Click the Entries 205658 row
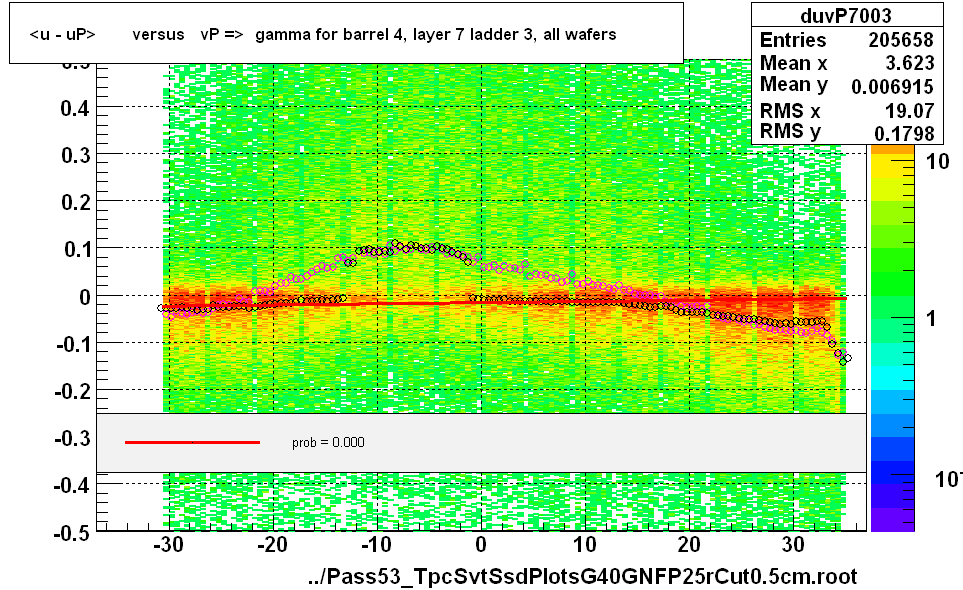Image resolution: width=963 pixels, height=590 pixels. [x=846, y=40]
